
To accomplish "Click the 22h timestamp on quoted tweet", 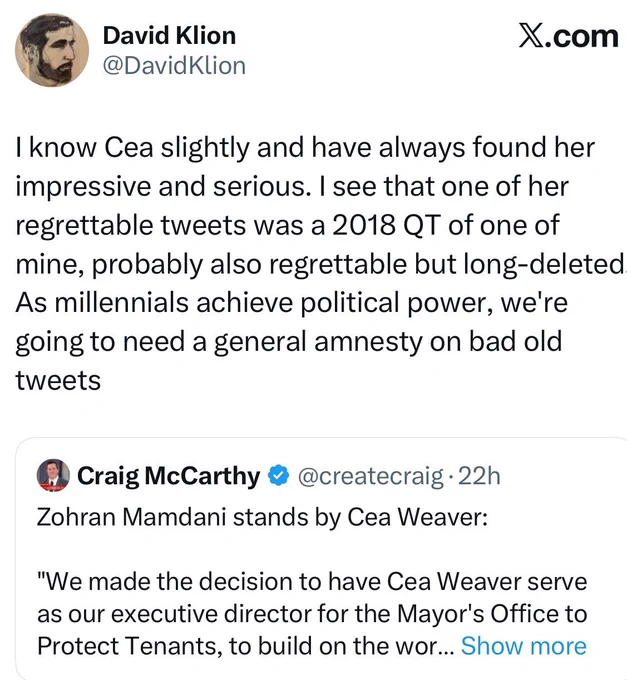I will click(x=479, y=476).
